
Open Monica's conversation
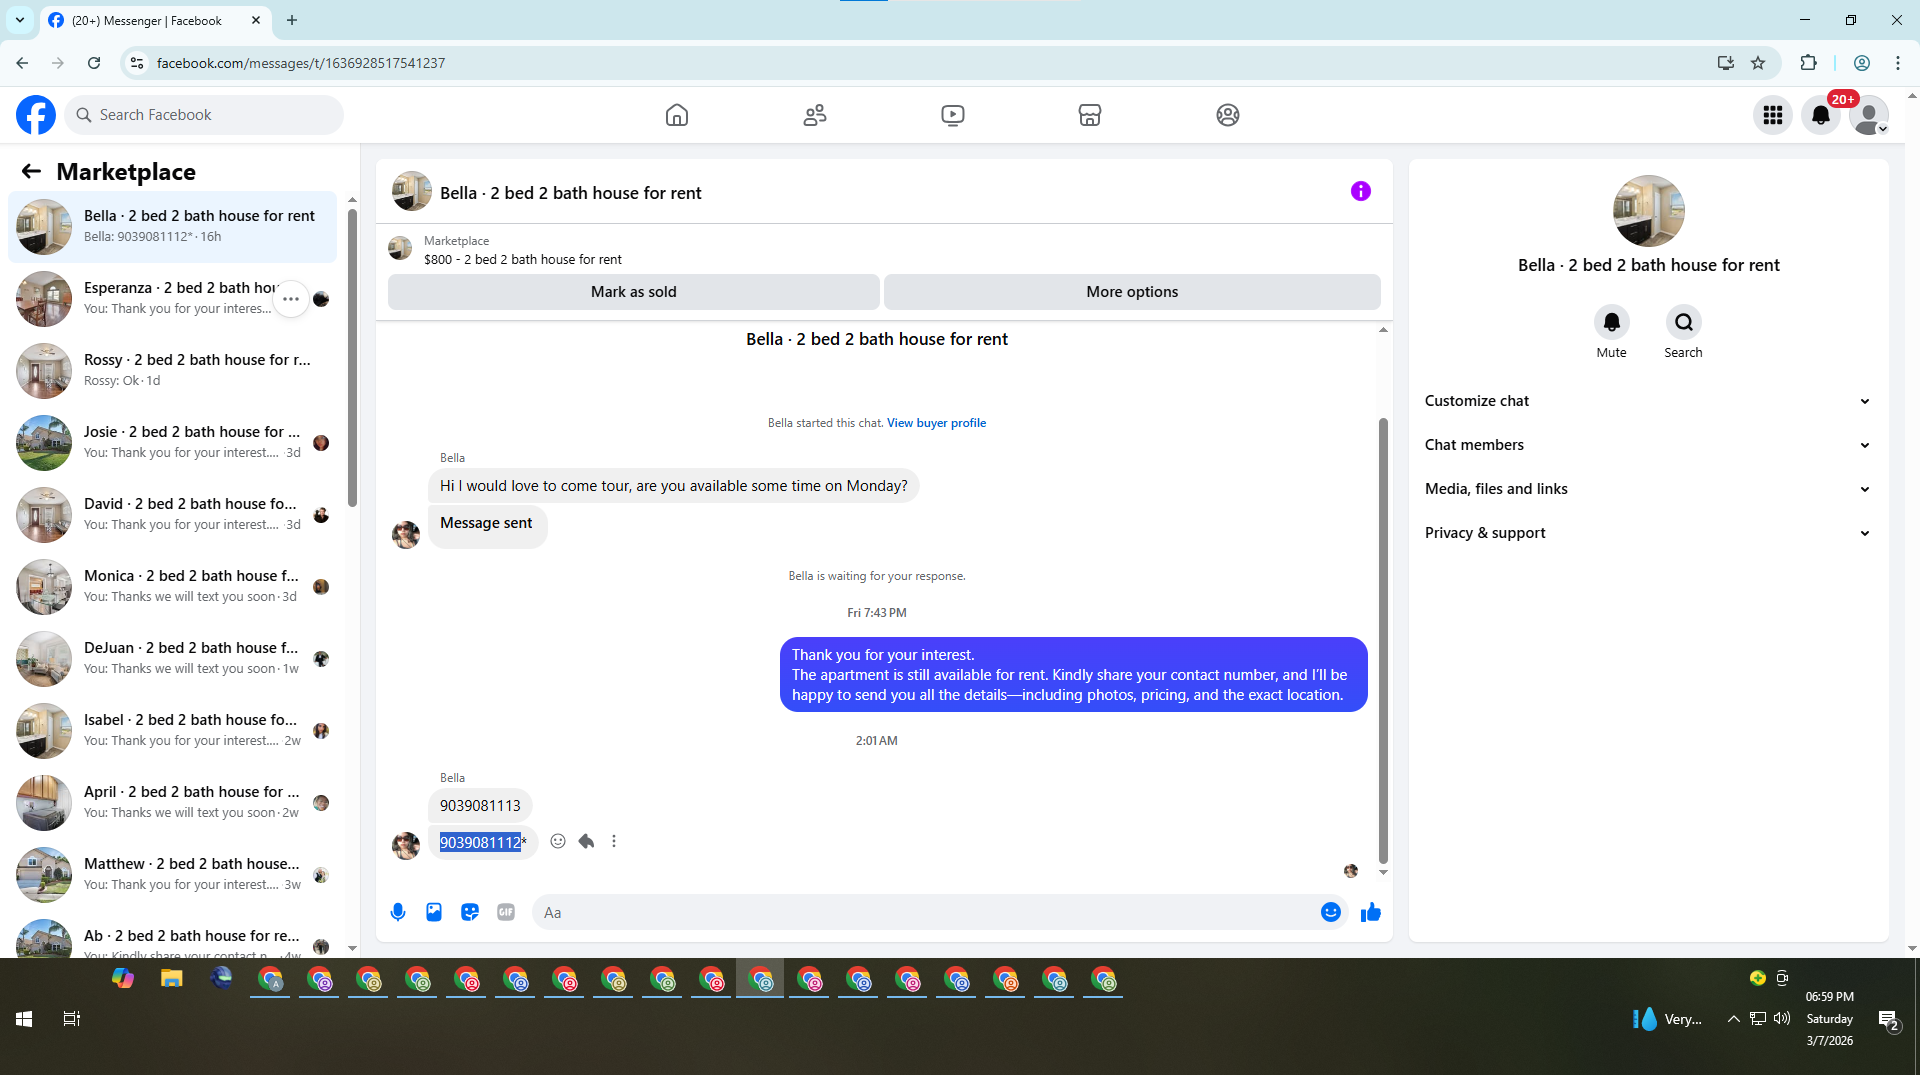coord(172,587)
